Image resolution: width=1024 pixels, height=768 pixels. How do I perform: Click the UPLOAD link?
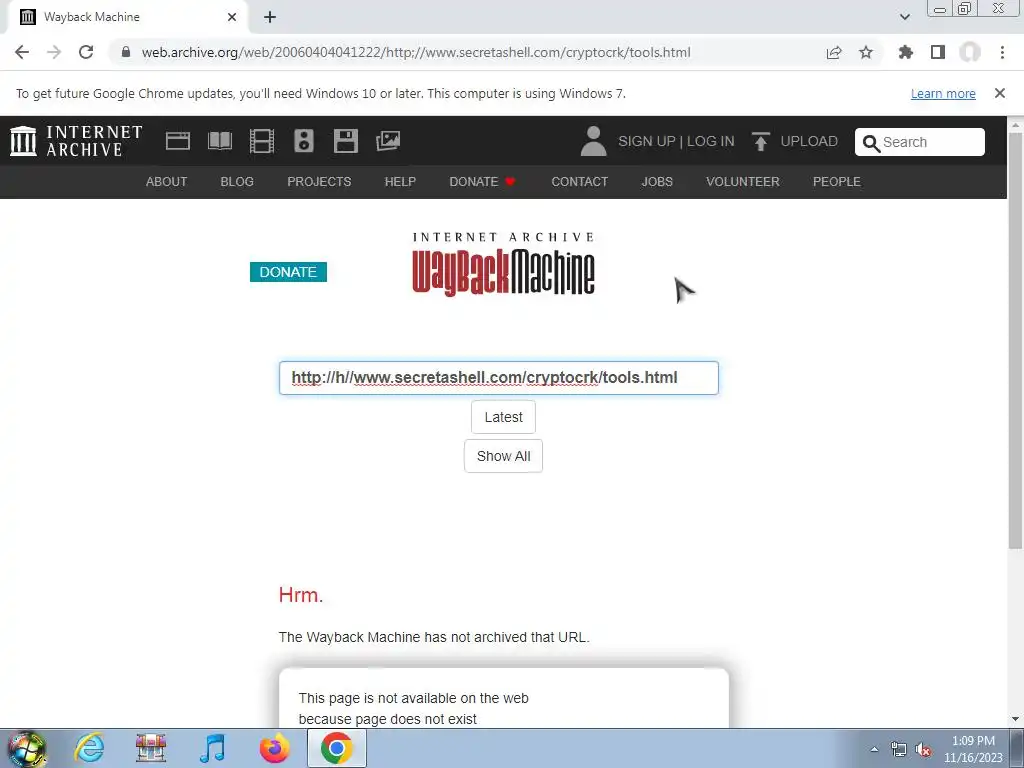809,141
